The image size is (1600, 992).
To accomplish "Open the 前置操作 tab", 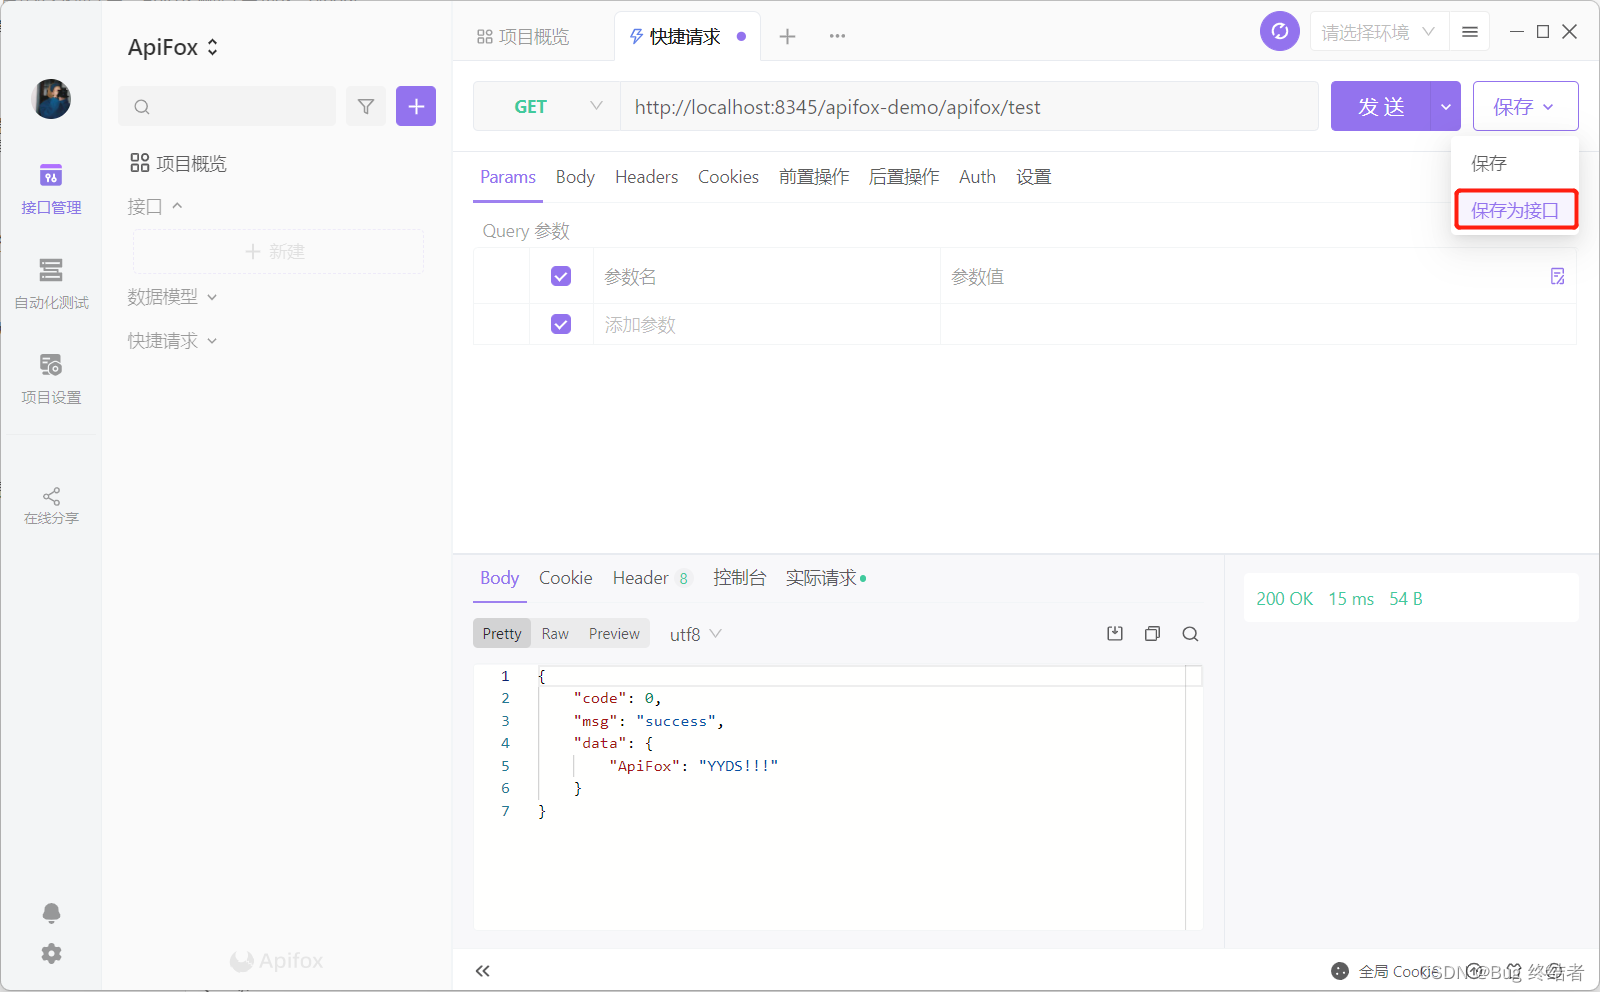I will click(814, 177).
